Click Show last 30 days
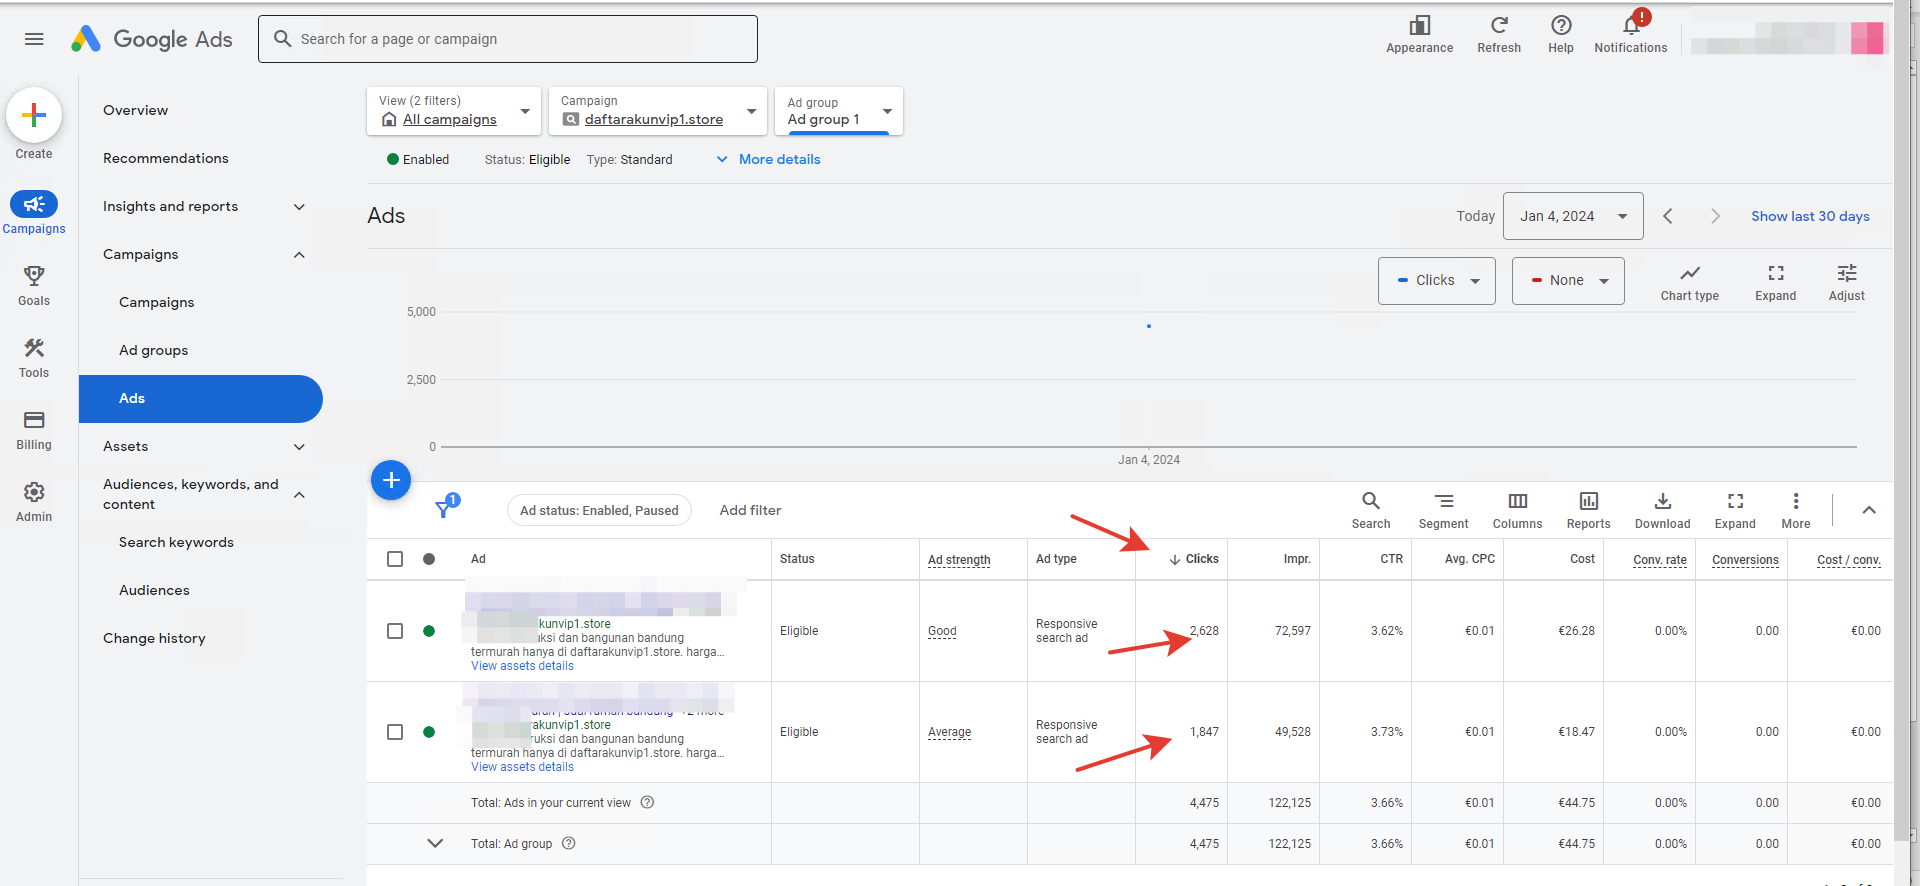The image size is (1920, 886). click(x=1810, y=216)
